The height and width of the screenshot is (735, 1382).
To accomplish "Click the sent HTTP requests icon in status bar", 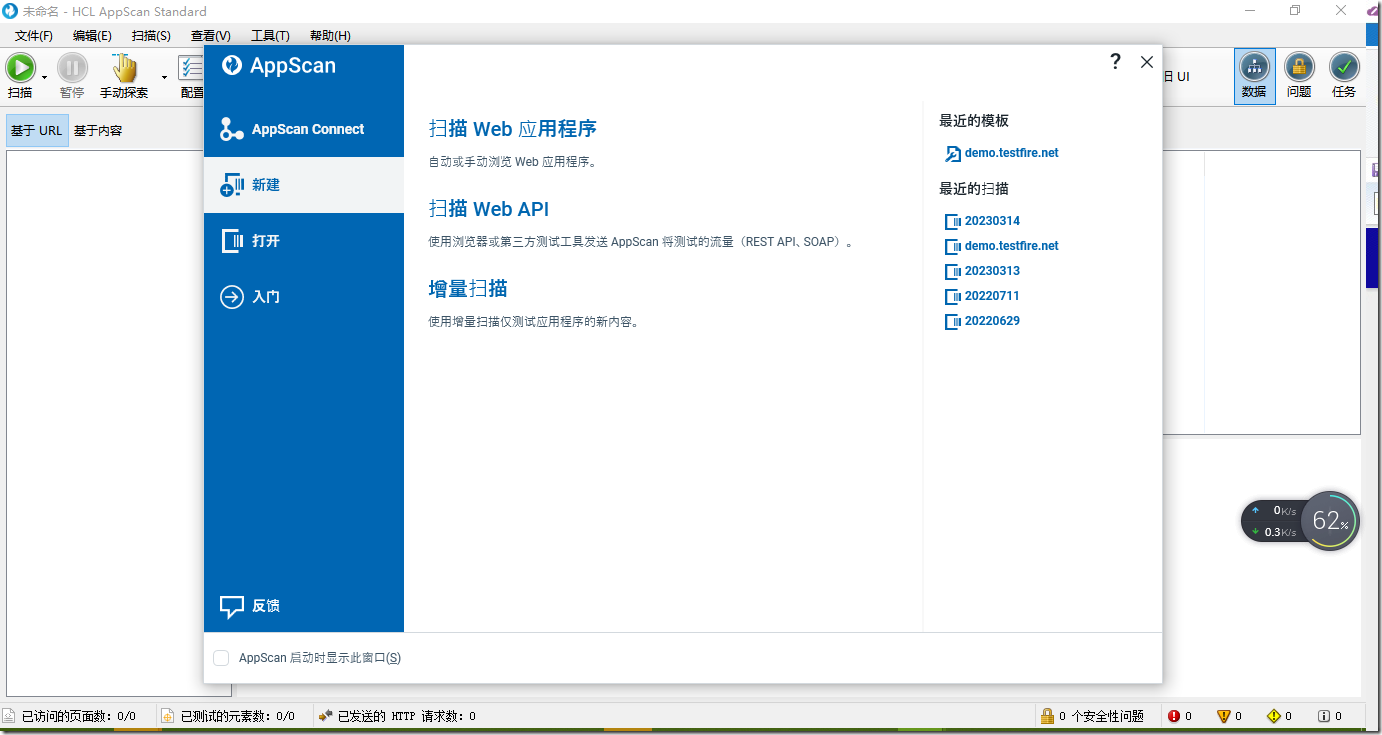I will [x=326, y=716].
